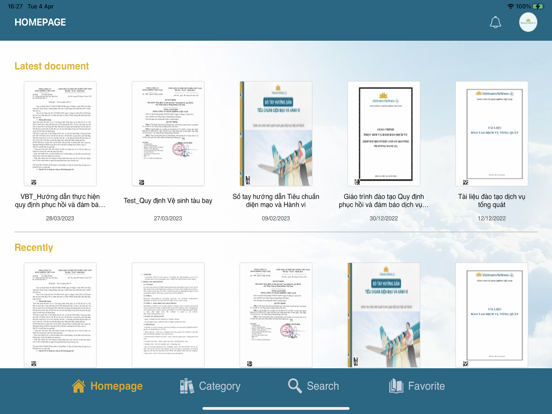Open Test_Quy định Vệ sinh tàu bay thumbnail
The width and height of the screenshot is (552, 414).
168,134
